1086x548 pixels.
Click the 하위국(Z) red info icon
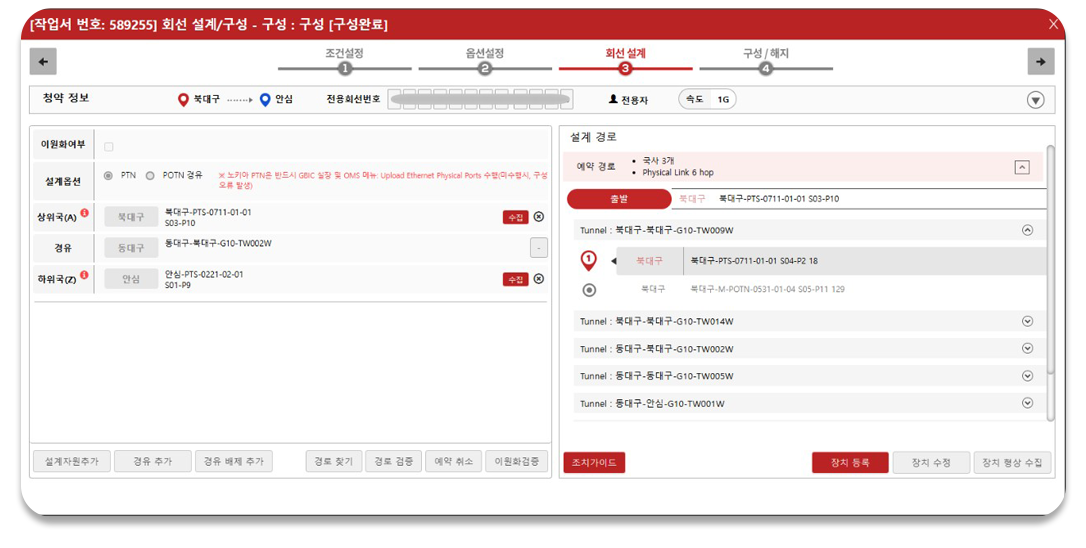pos(84,275)
